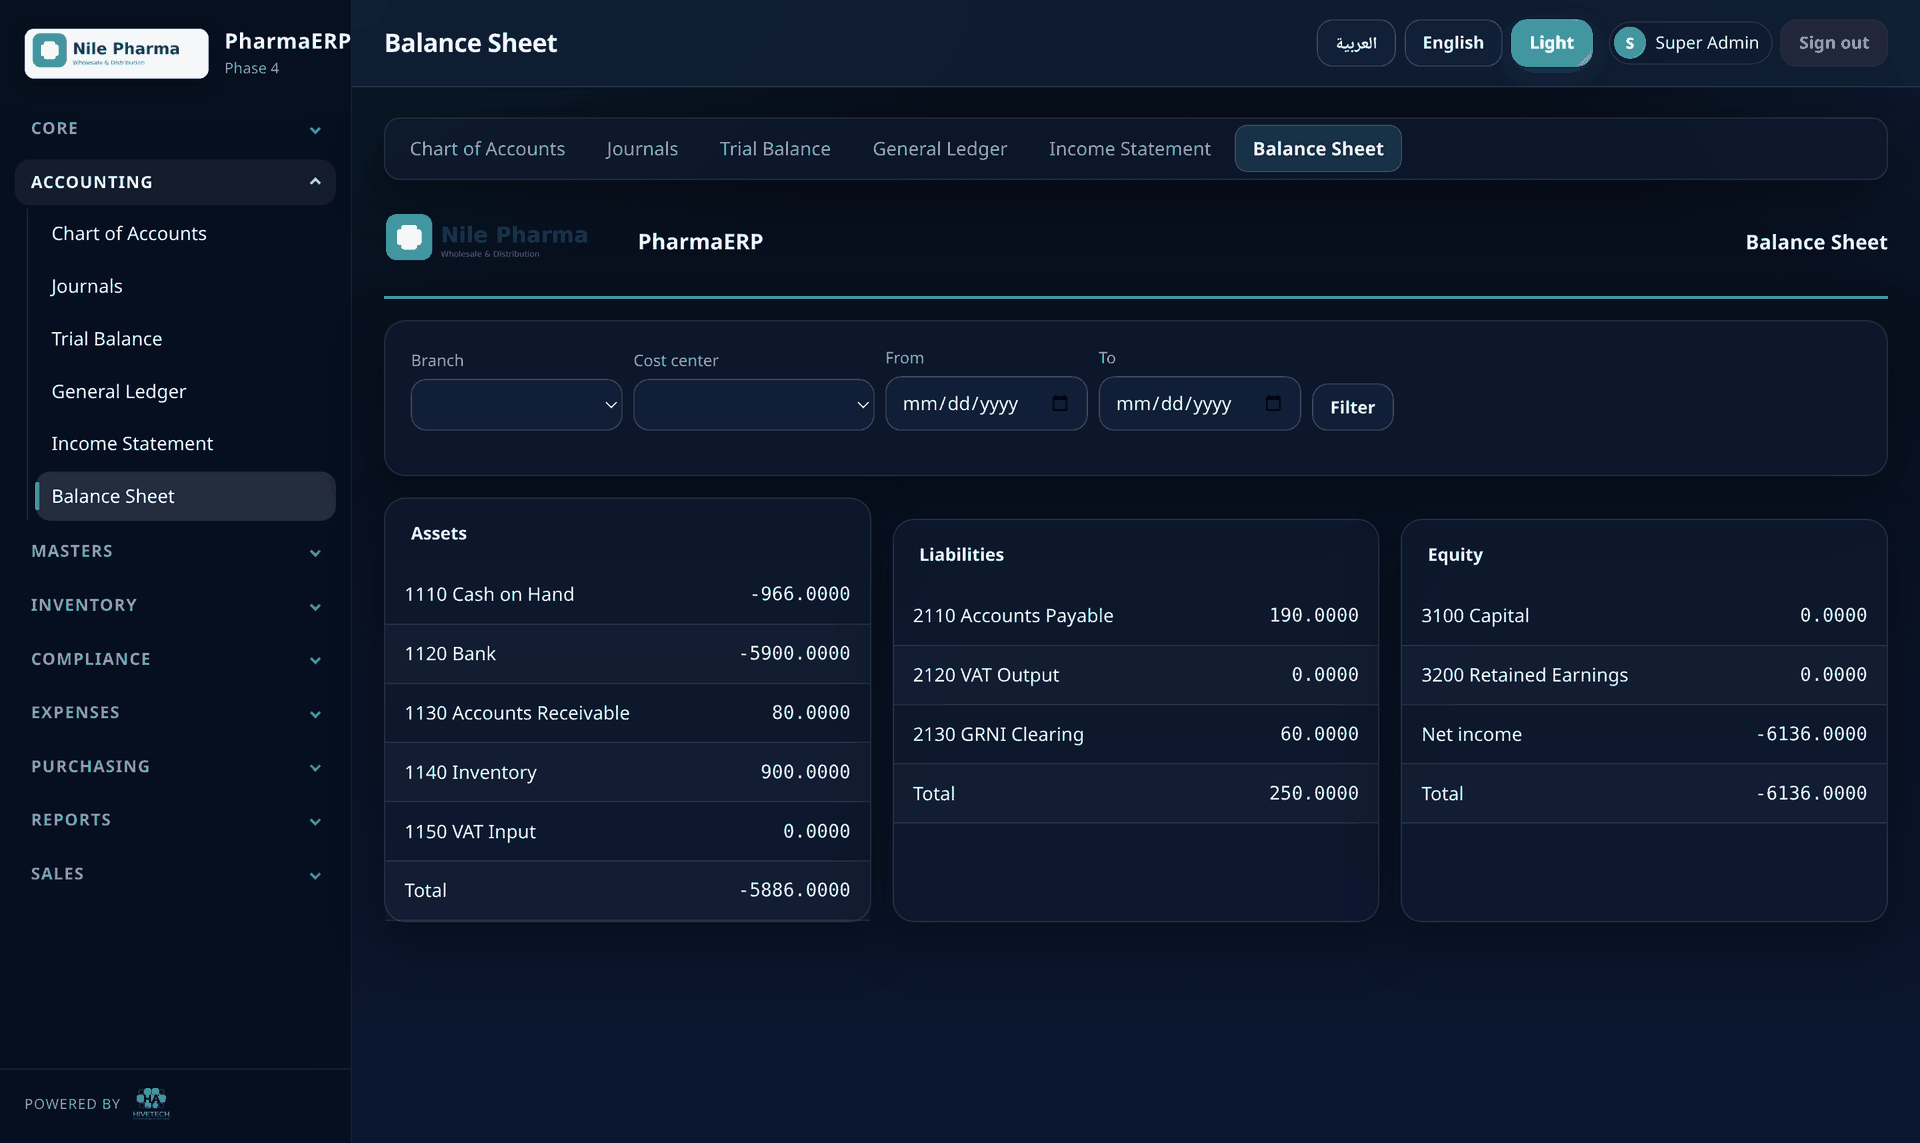Expand the Purchasing sidebar section
This screenshot has width=1920, height=1143.
pyautogui.click(x=175, y=766)
